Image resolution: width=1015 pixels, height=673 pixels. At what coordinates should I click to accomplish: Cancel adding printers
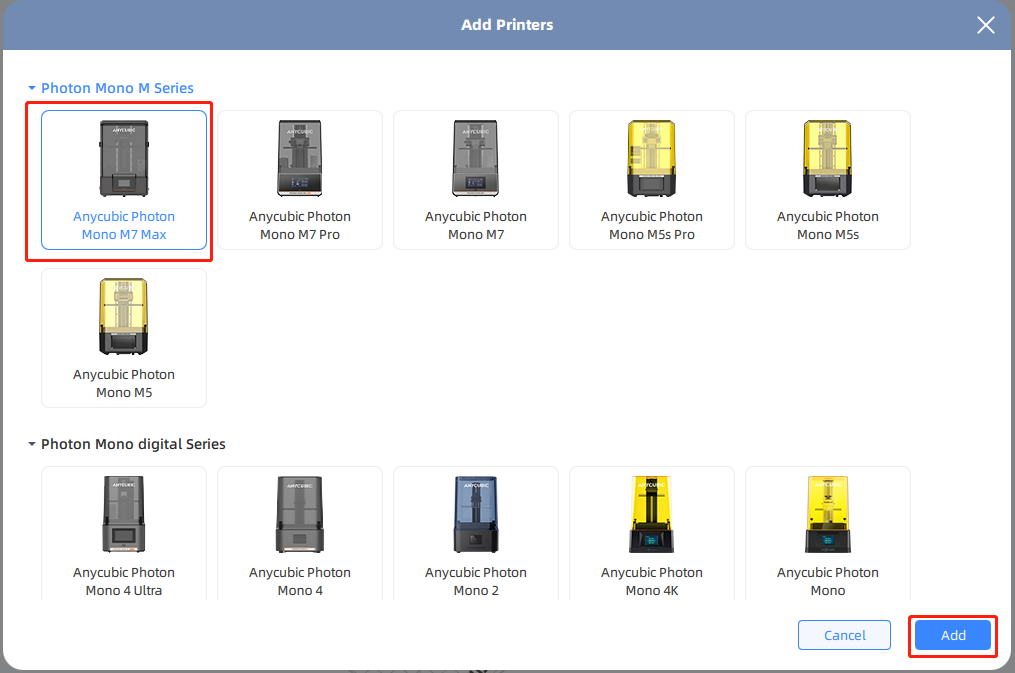tap(844, 635)
